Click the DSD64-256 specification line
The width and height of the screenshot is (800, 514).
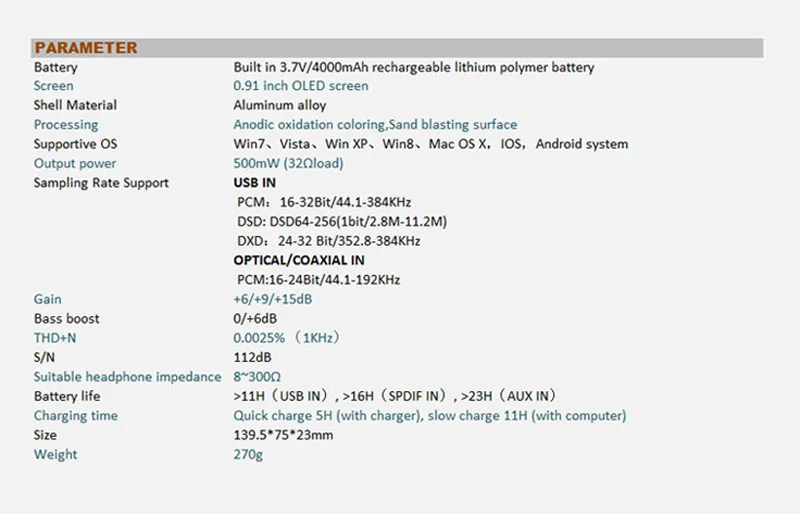(342, 222)
